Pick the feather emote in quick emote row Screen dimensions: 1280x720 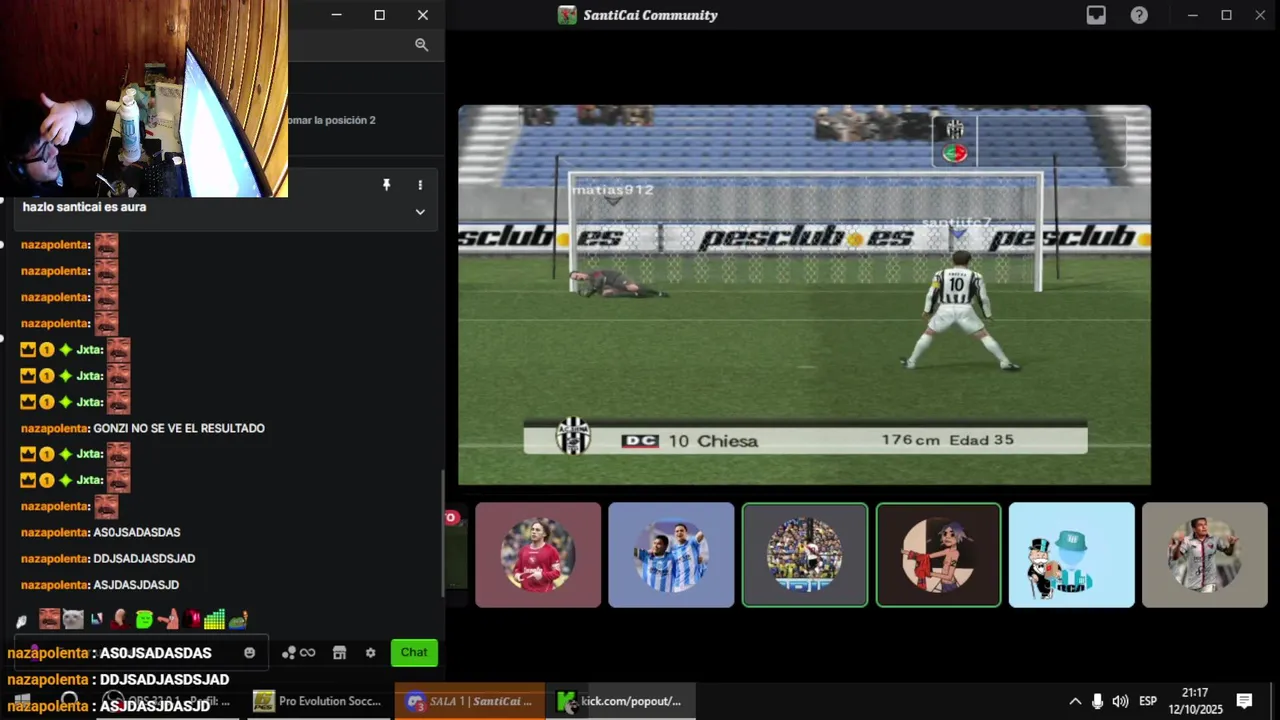click(x=22, y=620)
